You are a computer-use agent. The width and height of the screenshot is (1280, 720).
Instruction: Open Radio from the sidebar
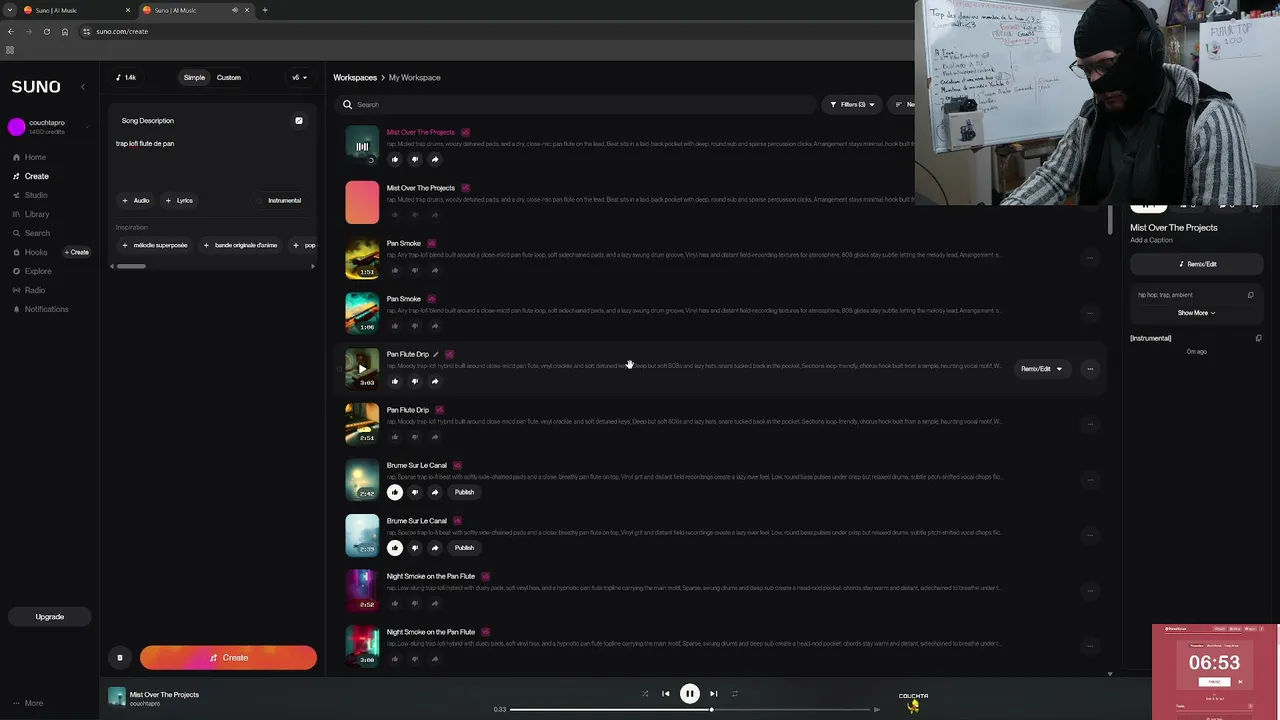[34, 290]
